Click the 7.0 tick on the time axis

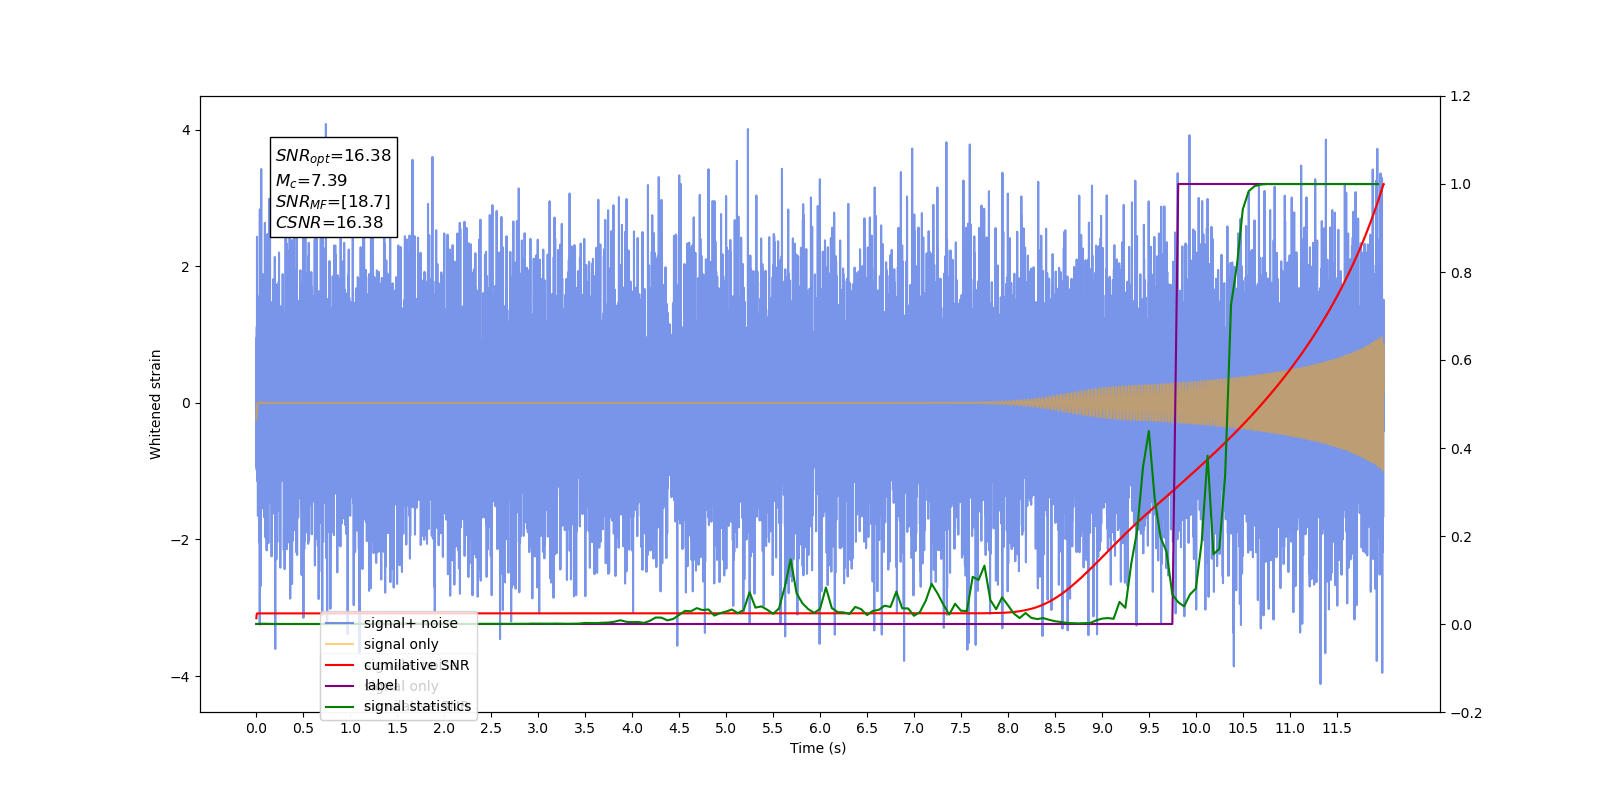914,728
